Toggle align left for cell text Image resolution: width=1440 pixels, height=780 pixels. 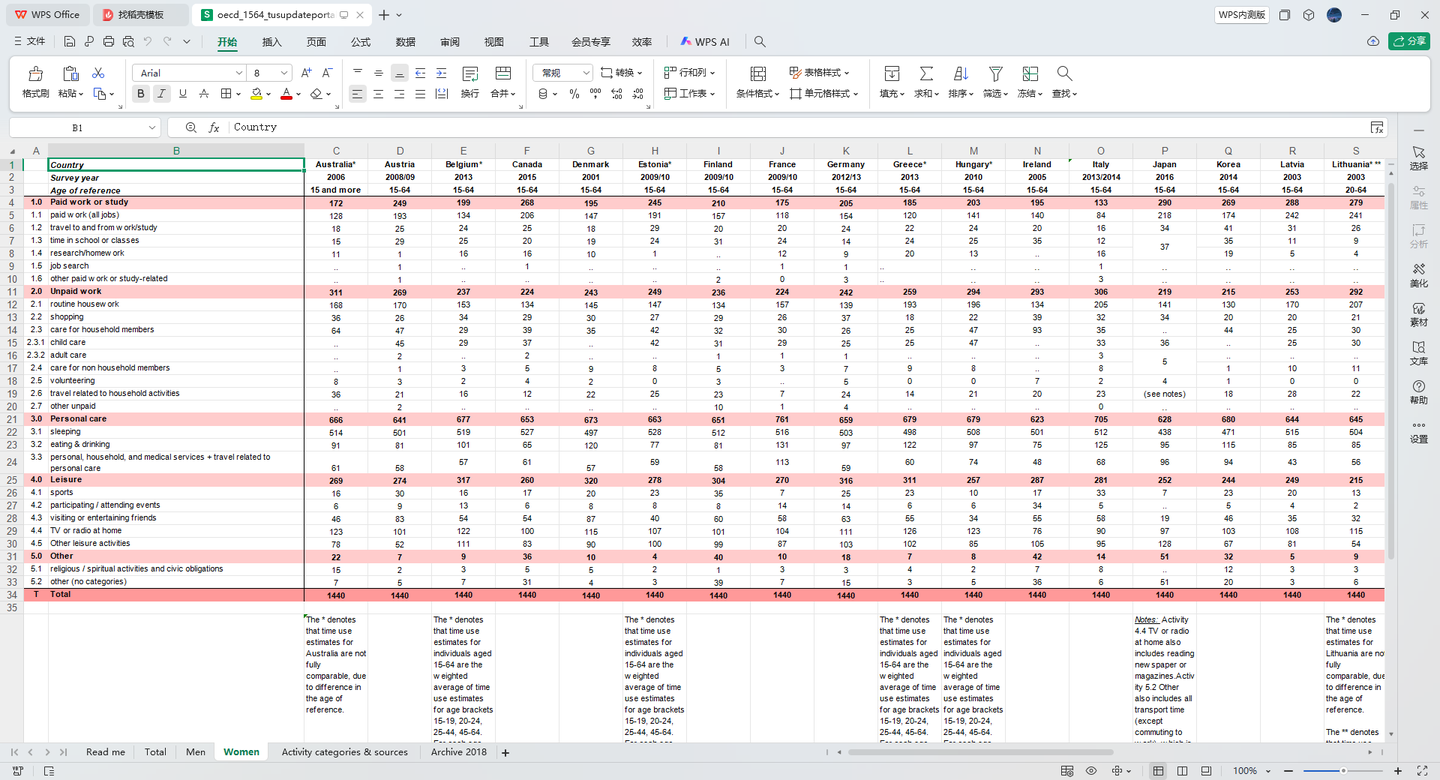point(357,94)
